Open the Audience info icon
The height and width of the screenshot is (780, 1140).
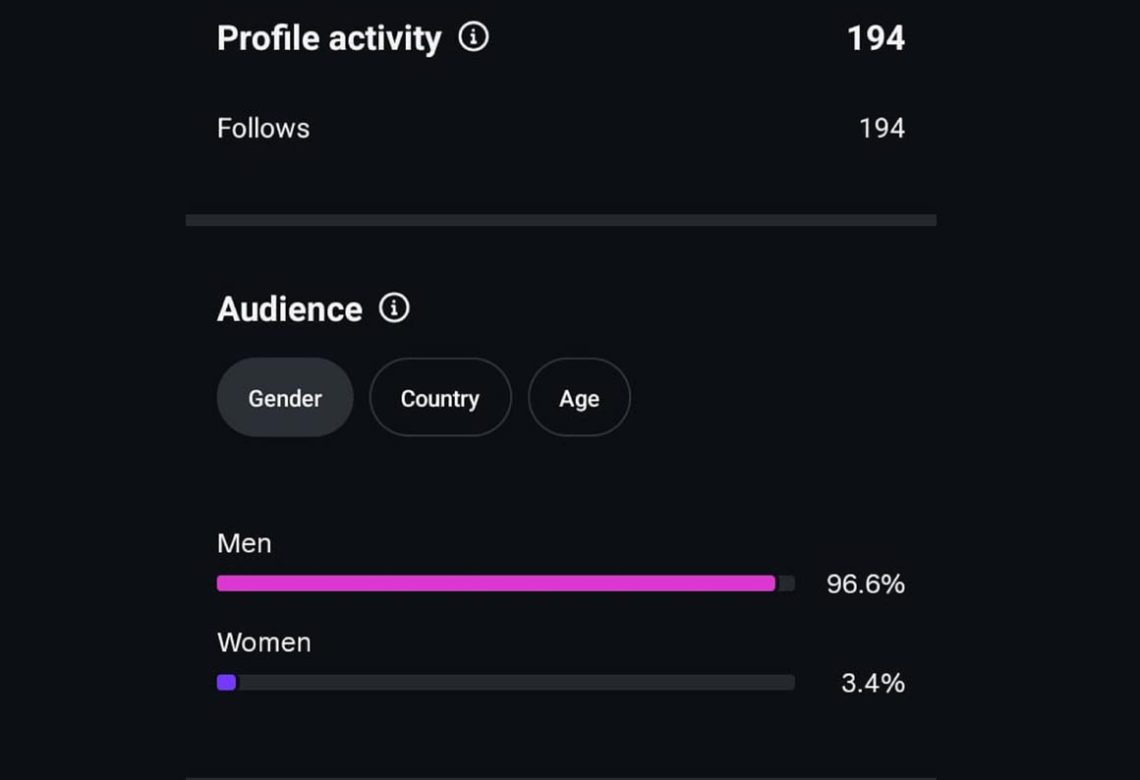394,308
